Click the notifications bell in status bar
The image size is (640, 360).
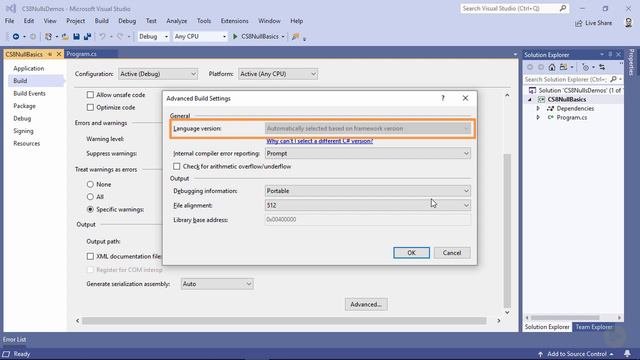pyautogui.click(x=627, y=353)
